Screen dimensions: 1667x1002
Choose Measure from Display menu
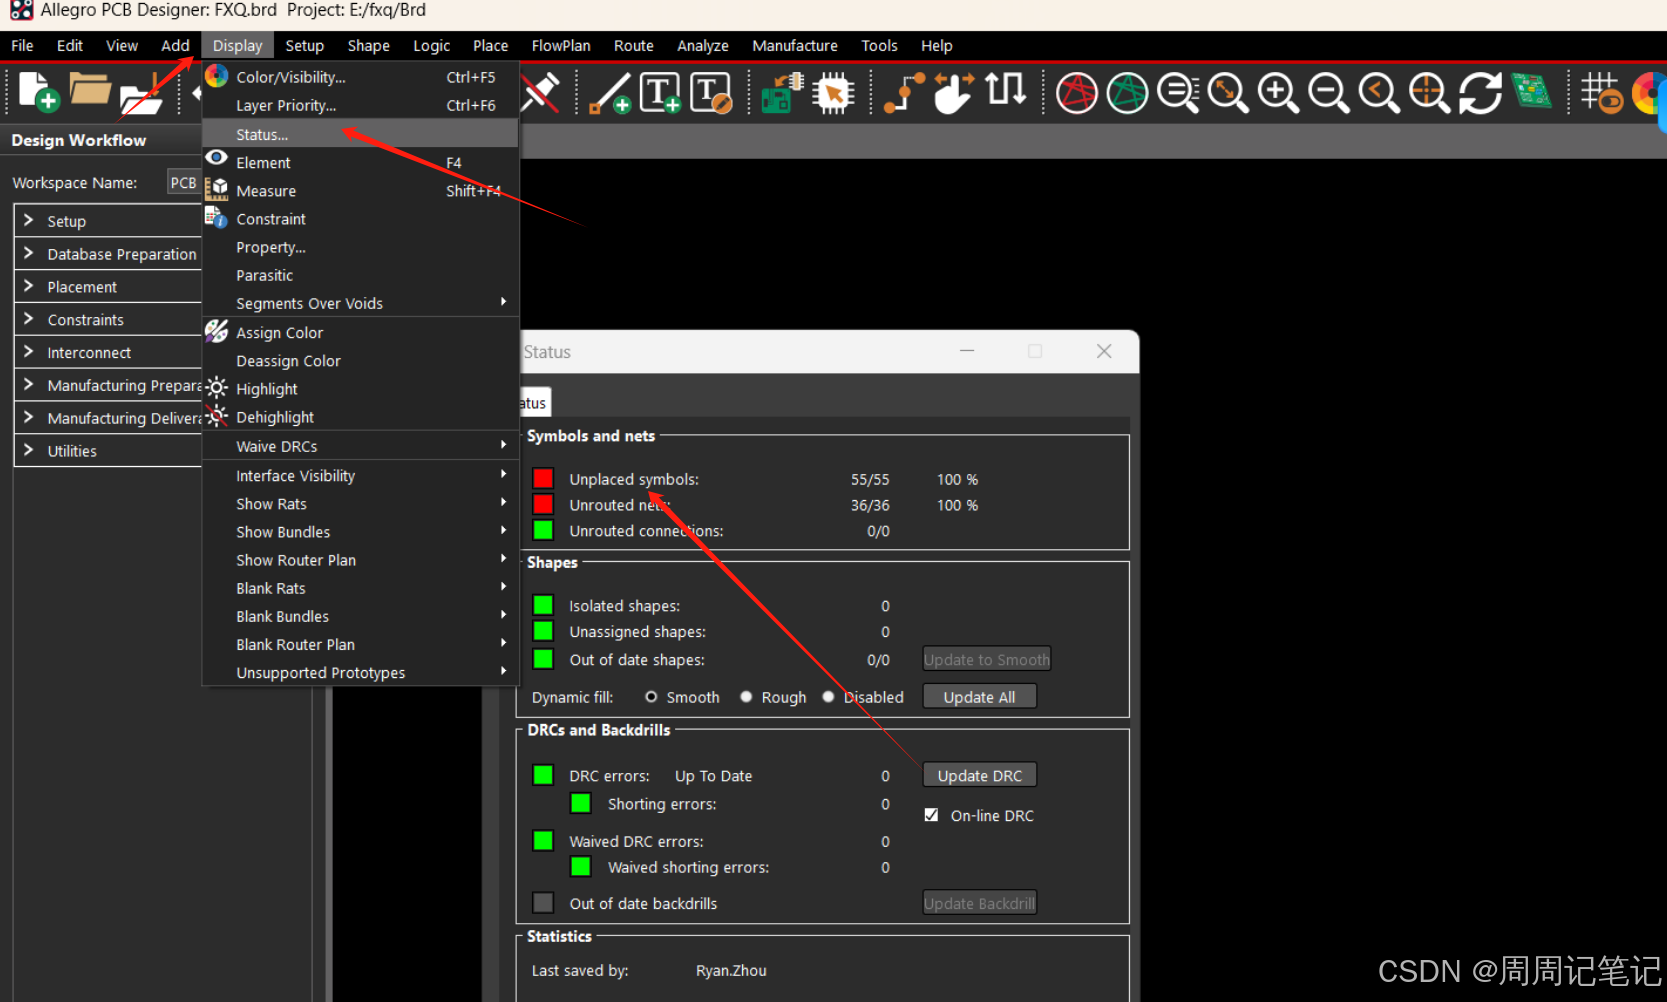pyautogui.click(x=360, y=191)
